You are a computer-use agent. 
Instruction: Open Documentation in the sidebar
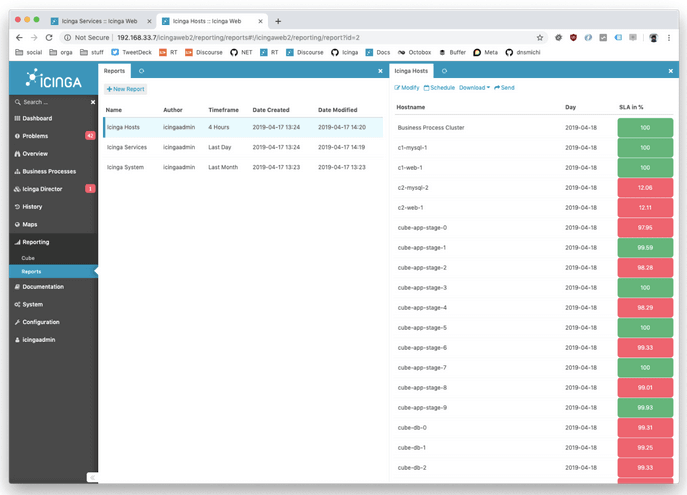tap(53, 286)
